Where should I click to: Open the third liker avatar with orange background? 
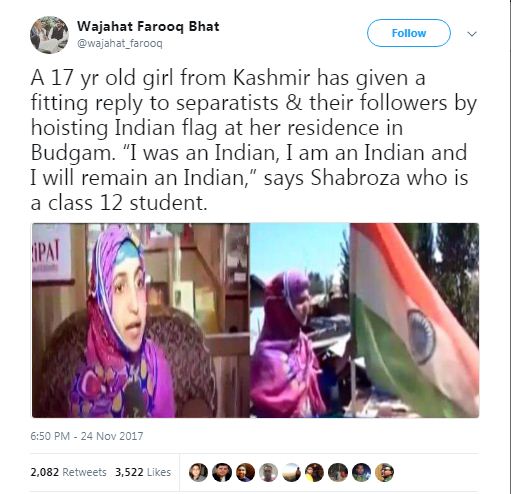(245, 472)
